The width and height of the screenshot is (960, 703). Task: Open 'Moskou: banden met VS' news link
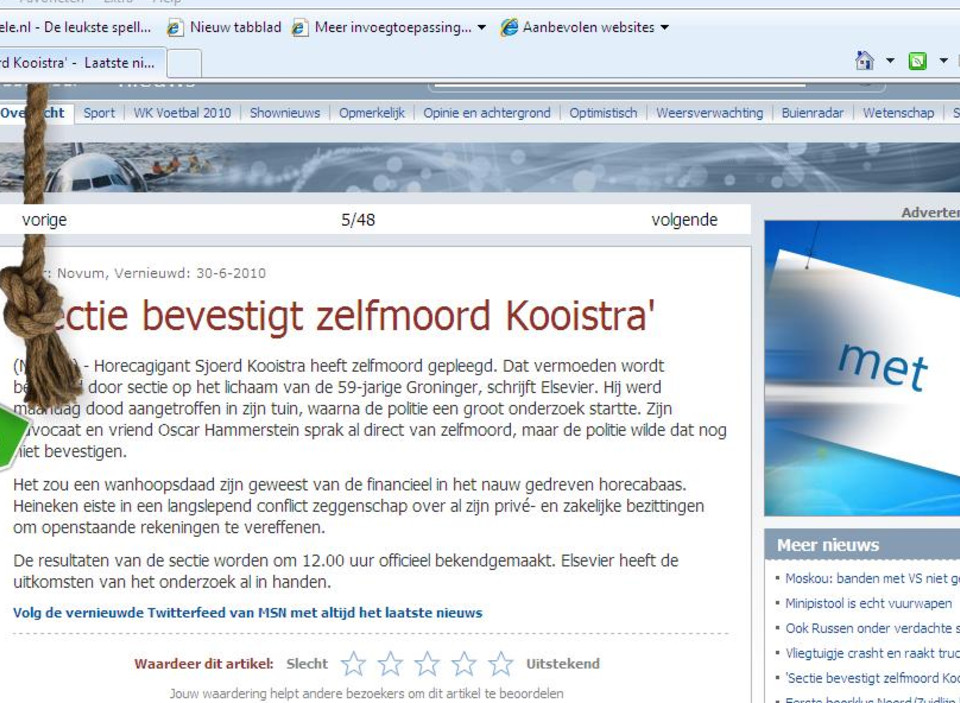tap(872, 578)
